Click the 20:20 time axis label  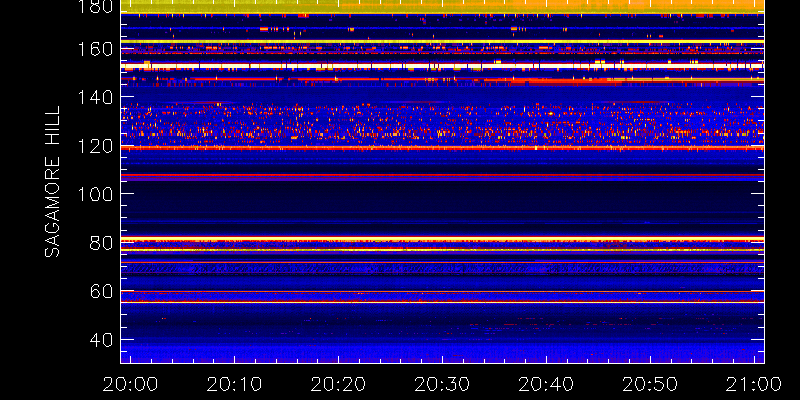[338, 384]
